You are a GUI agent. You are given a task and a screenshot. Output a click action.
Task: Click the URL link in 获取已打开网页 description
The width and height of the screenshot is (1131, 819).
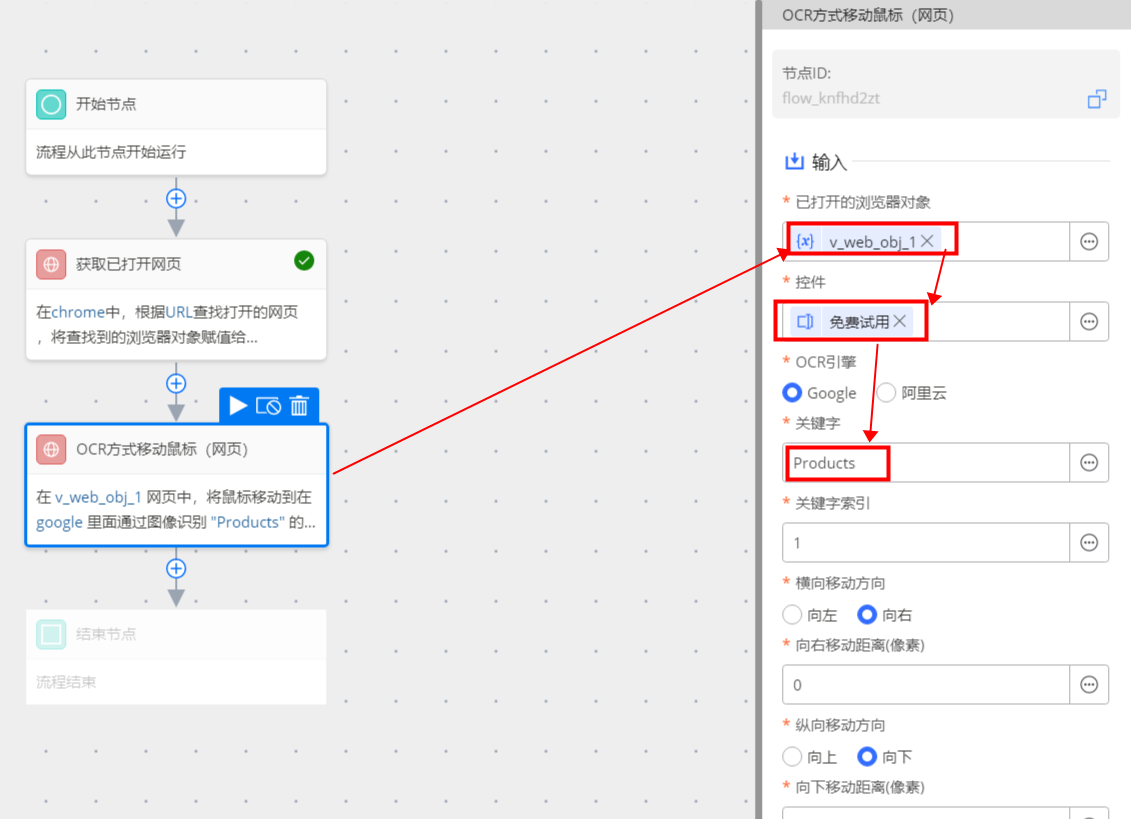[178, 312]
